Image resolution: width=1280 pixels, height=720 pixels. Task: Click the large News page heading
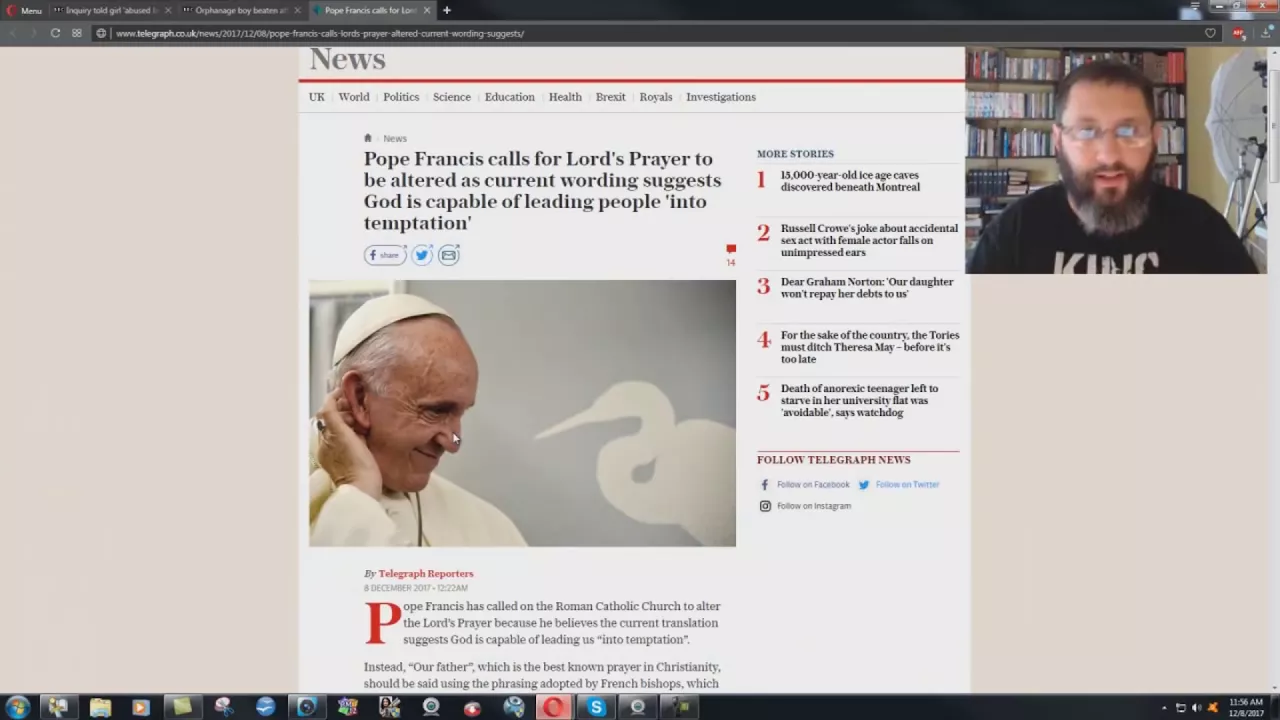click(x=347, y=59)
